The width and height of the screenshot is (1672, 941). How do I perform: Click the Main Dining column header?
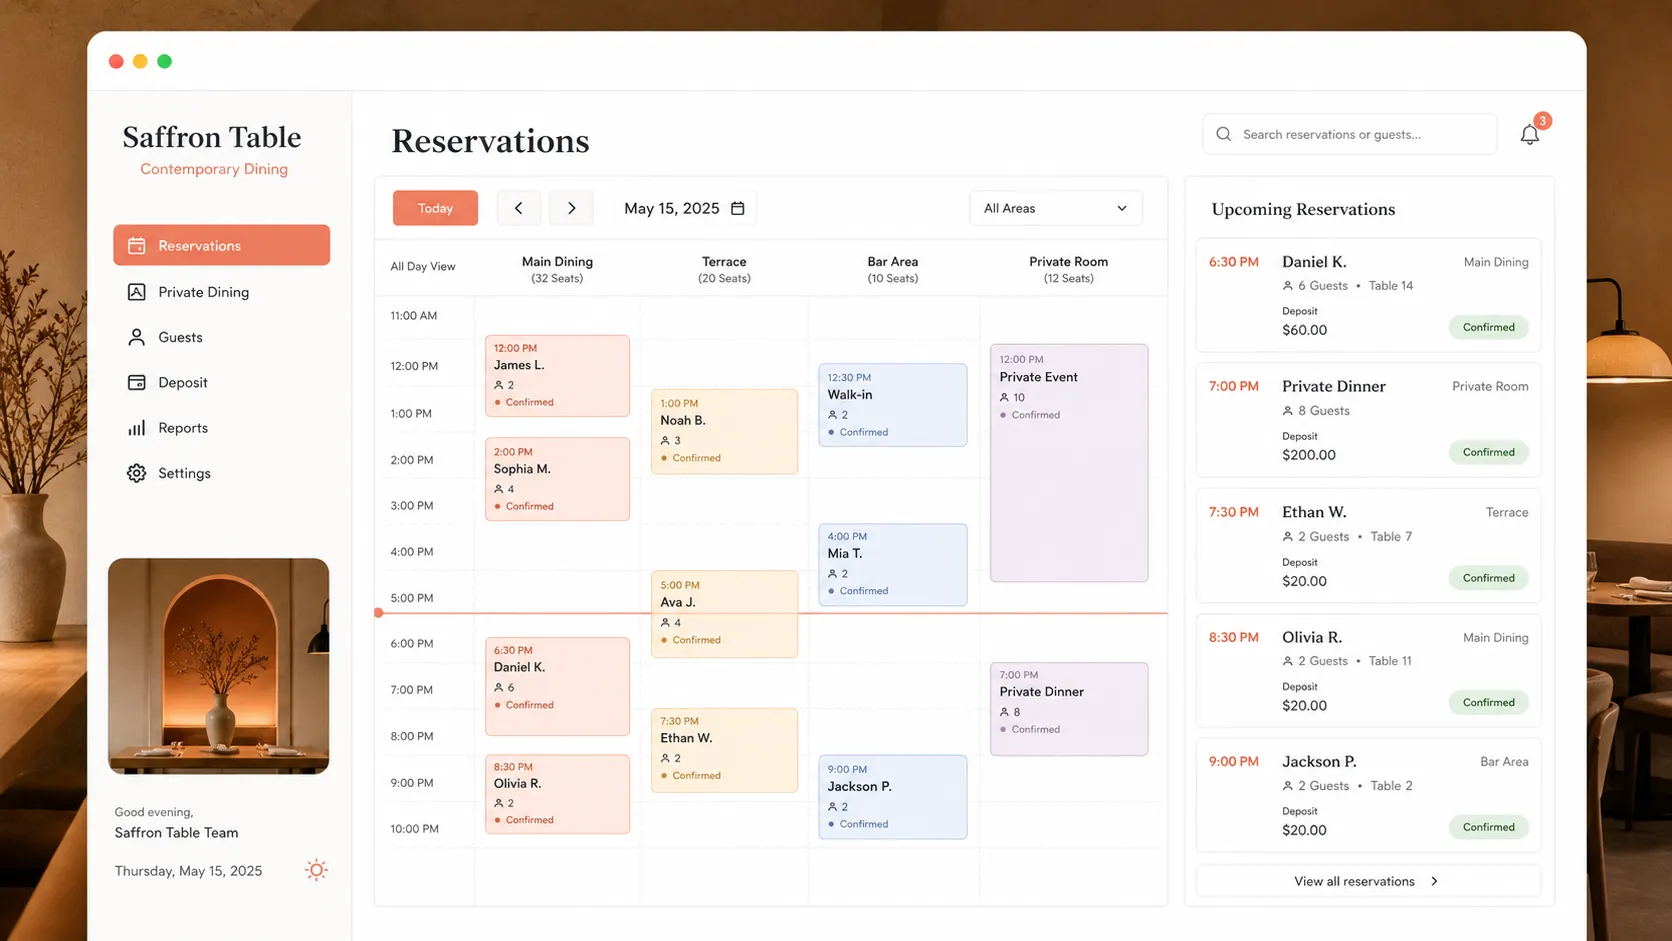click(557, 269)
